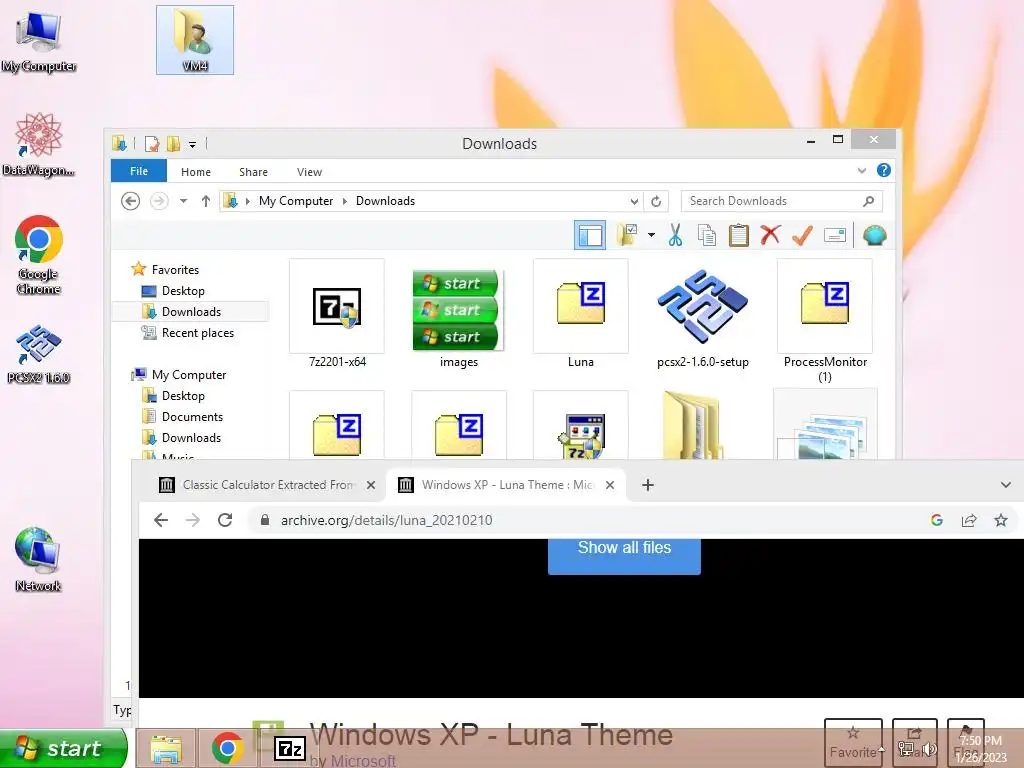The height and width of the screenshot is (768, 1024).
Task: Open the recent locations dropdown in Explorer
Action: 184,201
